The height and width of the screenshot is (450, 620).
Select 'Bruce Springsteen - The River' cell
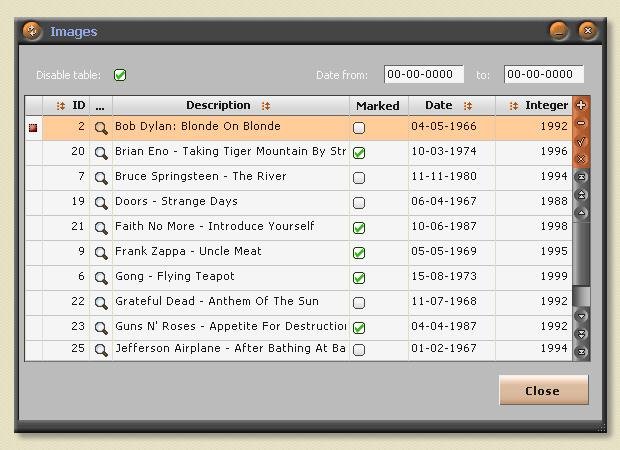pyautogui.click(x=231, y=178)
